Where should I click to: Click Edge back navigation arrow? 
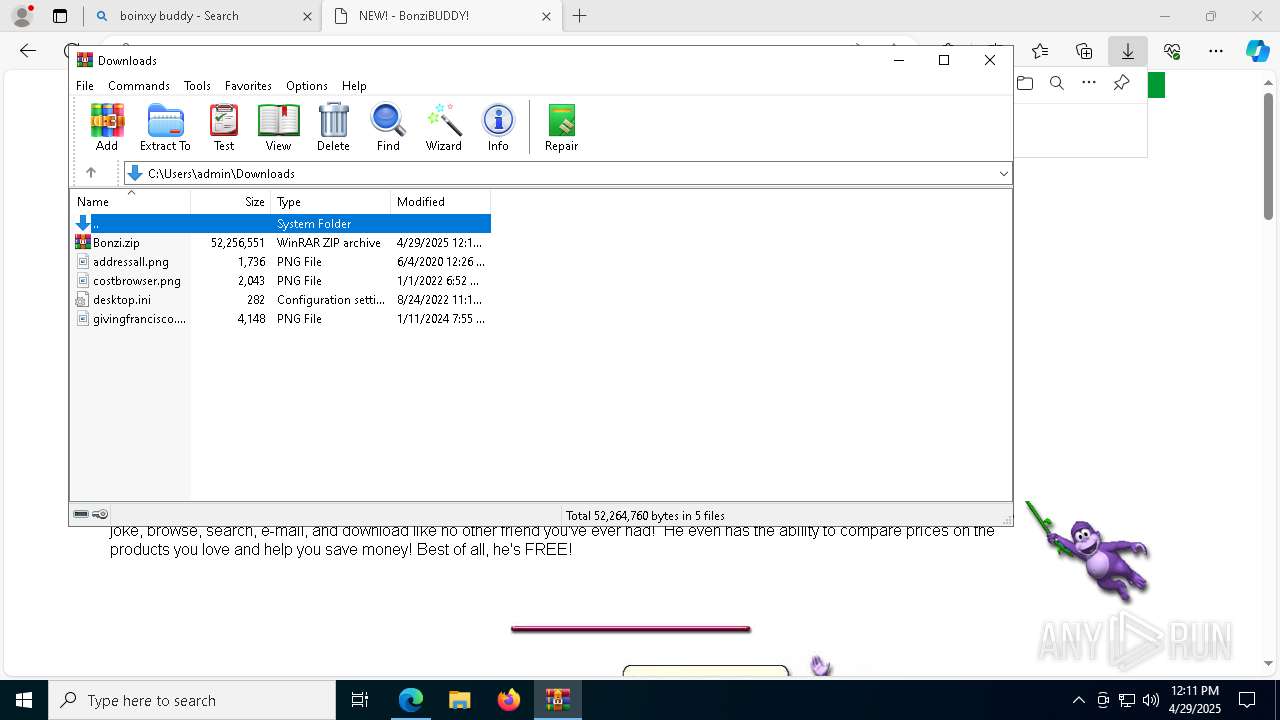pyautogui.click(x=28, y=51)
